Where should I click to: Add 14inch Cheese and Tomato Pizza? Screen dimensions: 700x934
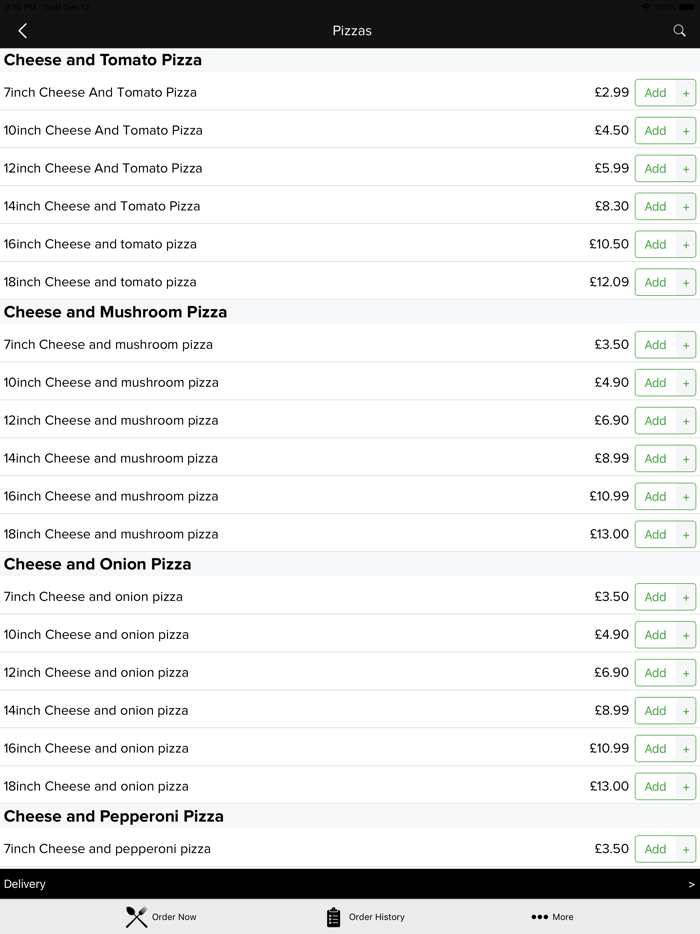coord(655,207)
